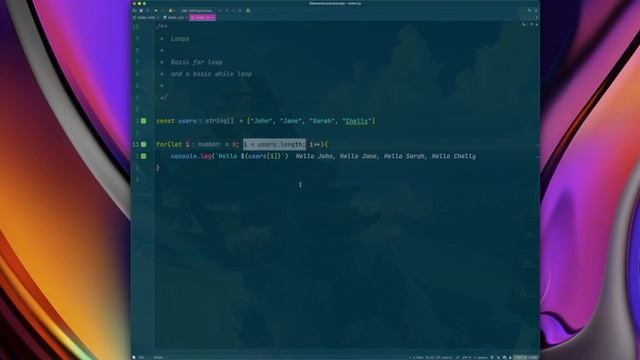Click the "Sarah" string in the users array
640x360 pixels.
(x=322, y=121)
